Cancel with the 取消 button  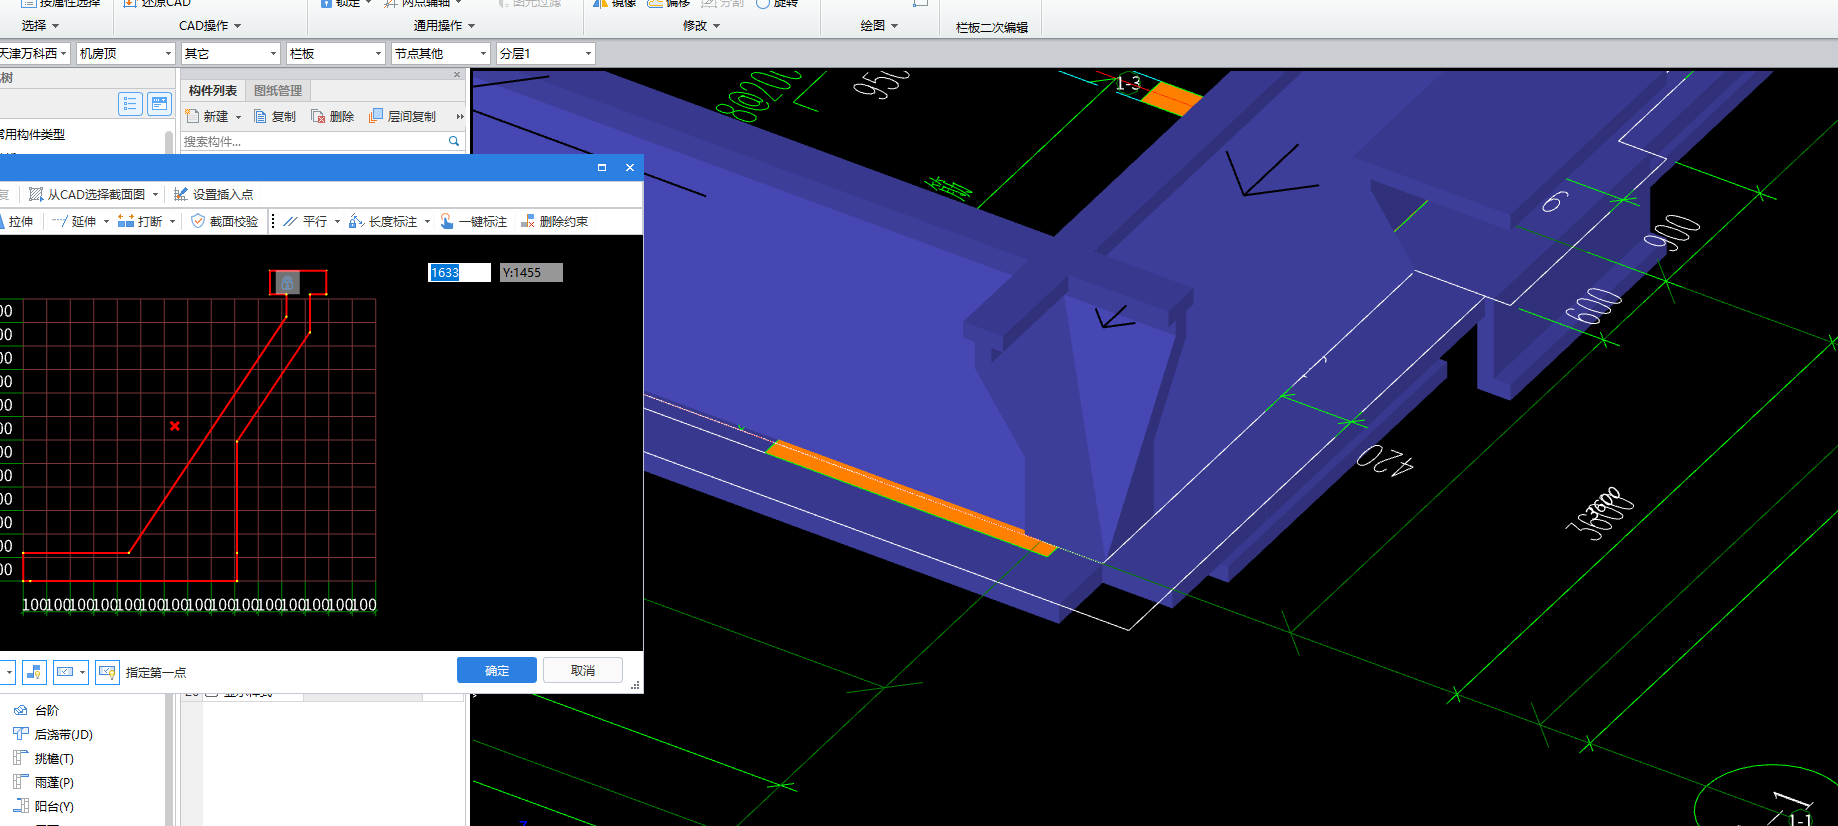(583, 670)
